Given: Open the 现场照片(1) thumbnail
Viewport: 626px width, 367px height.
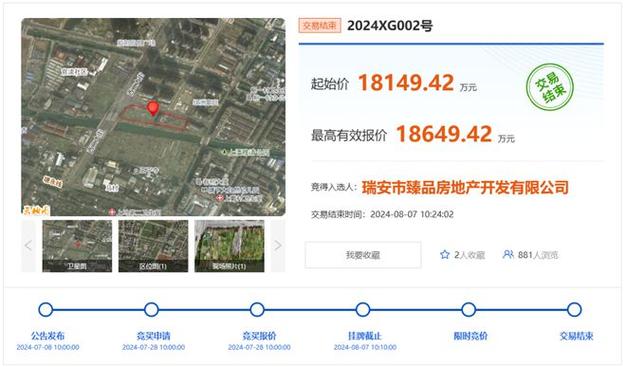Looking at the screenshot, I should tap(229, 246).
